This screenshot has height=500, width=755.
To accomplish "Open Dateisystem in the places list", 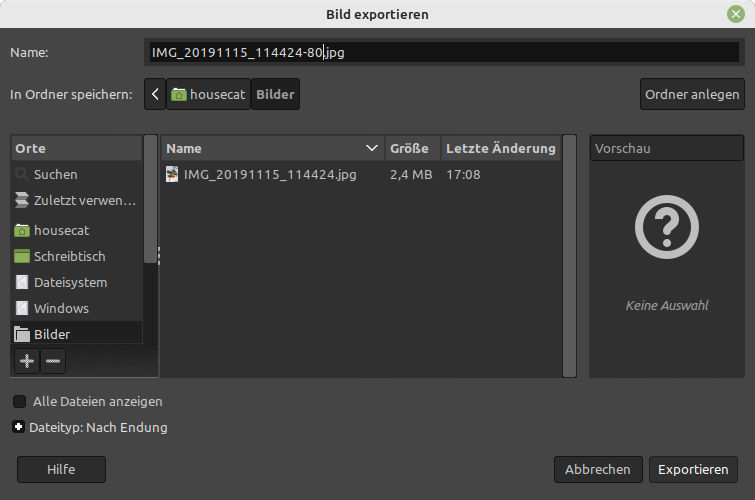I will [x=70, y=282].
